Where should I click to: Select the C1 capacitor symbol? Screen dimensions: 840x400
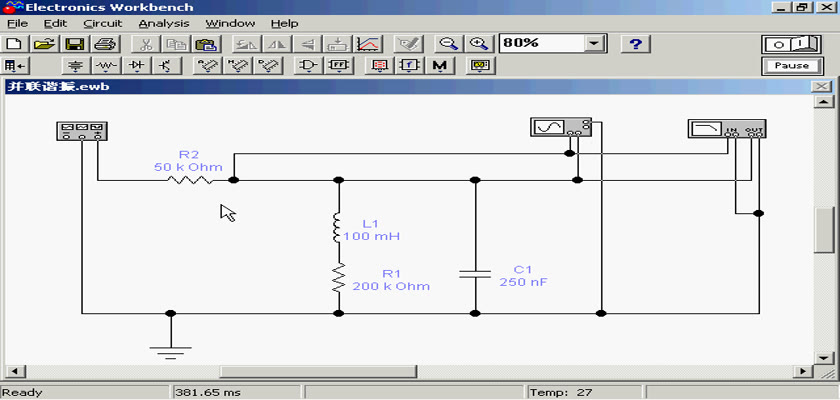tap(475, 274)
